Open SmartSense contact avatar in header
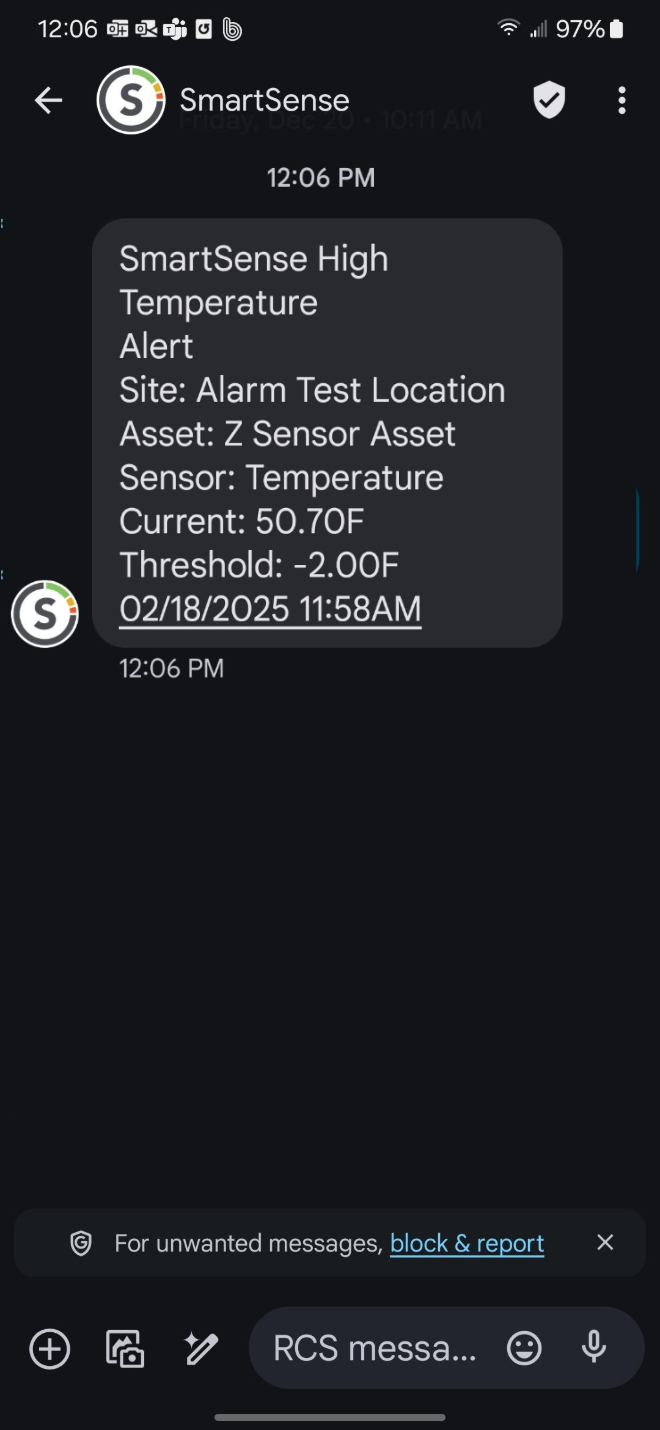660x1430 pixels. pyautogui.click(x=131, y=100)
